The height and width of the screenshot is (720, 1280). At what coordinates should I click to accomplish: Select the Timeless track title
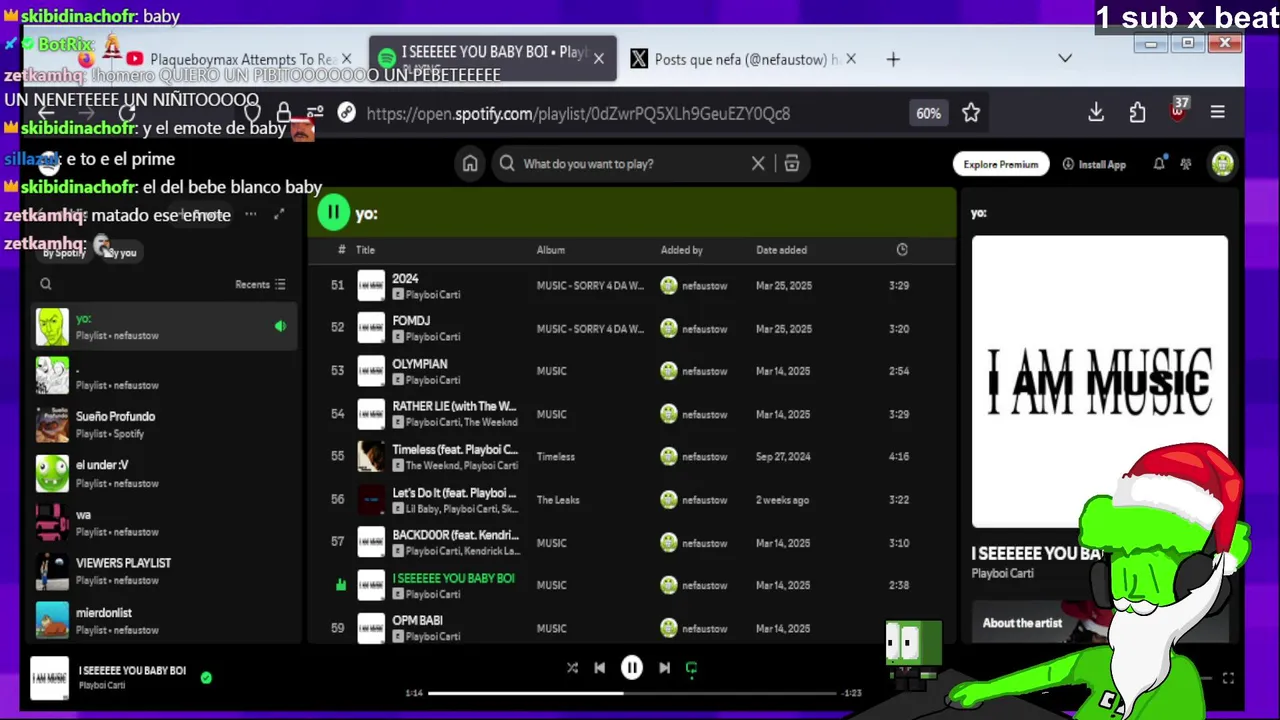[455, 450]
